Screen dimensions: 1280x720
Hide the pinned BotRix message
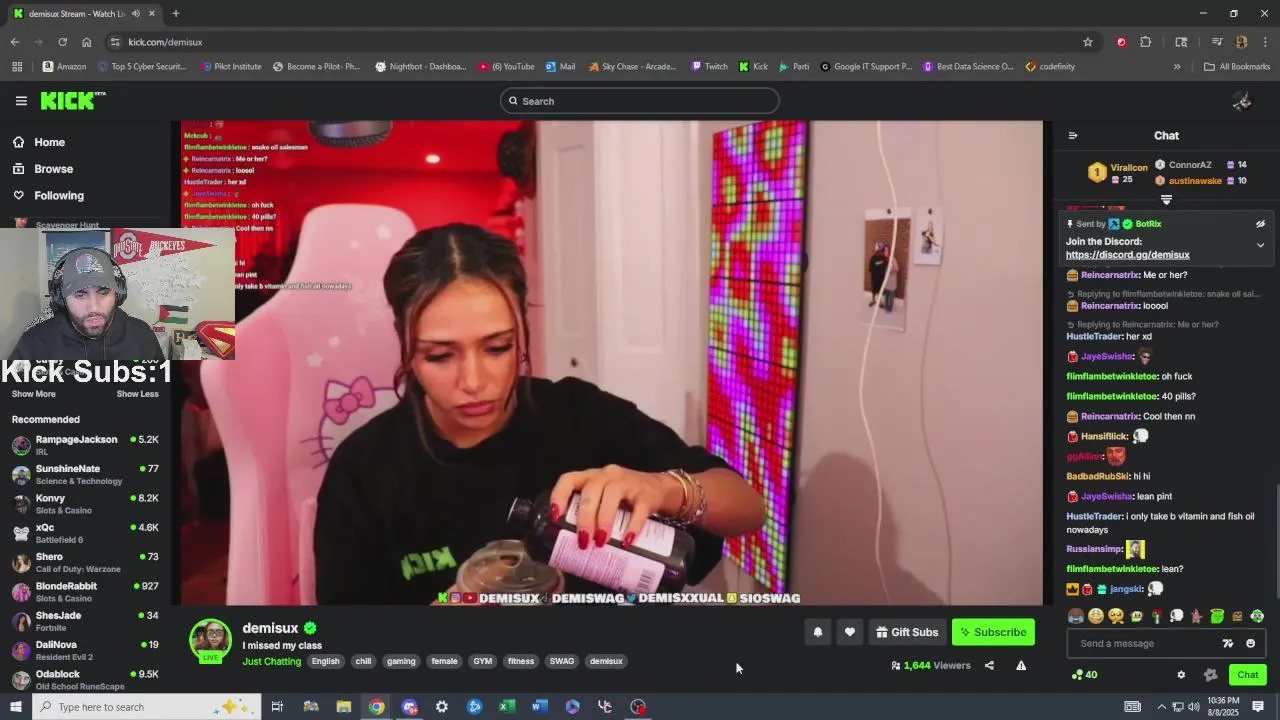tap(1260, 224)
